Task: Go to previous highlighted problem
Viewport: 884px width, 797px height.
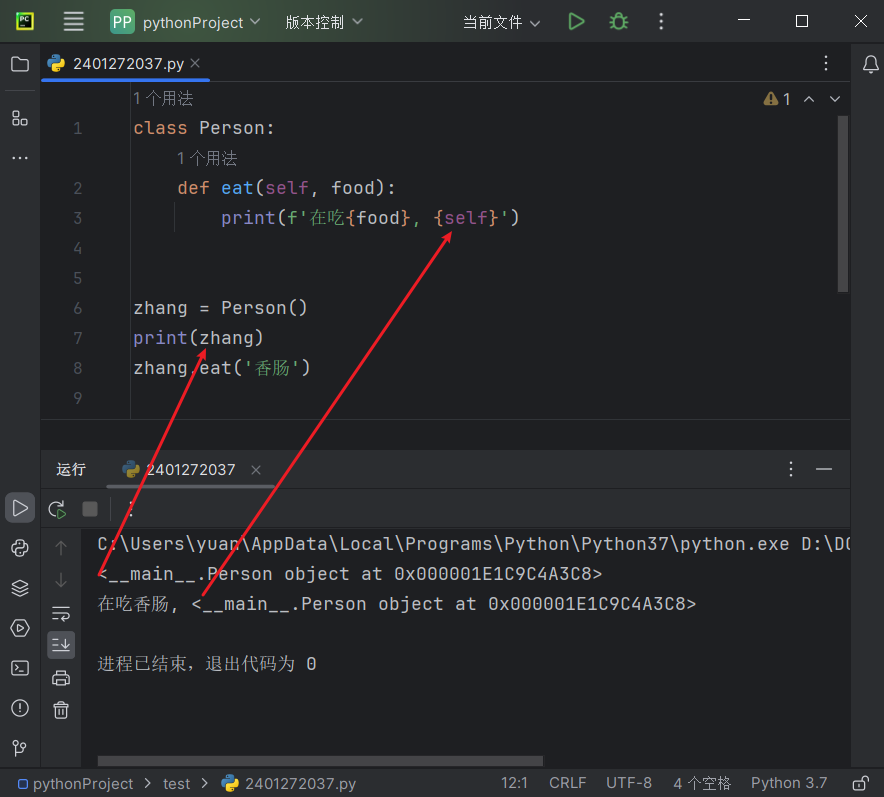Action: [x=808, y=99]
